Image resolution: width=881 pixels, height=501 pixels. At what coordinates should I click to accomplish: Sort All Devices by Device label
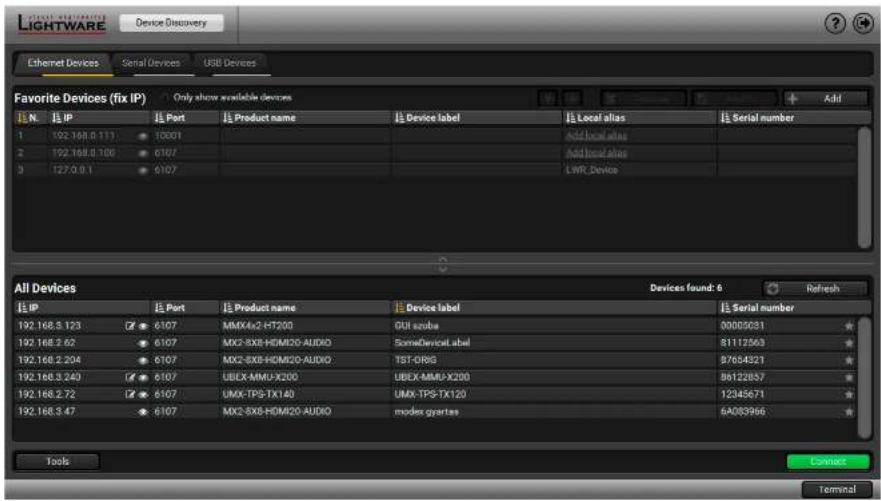(427, 308)
